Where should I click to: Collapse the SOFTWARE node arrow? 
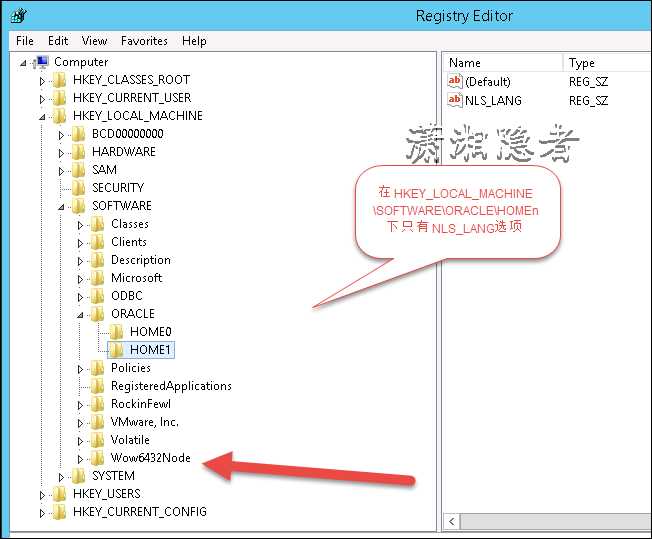(x=61, y=207)
